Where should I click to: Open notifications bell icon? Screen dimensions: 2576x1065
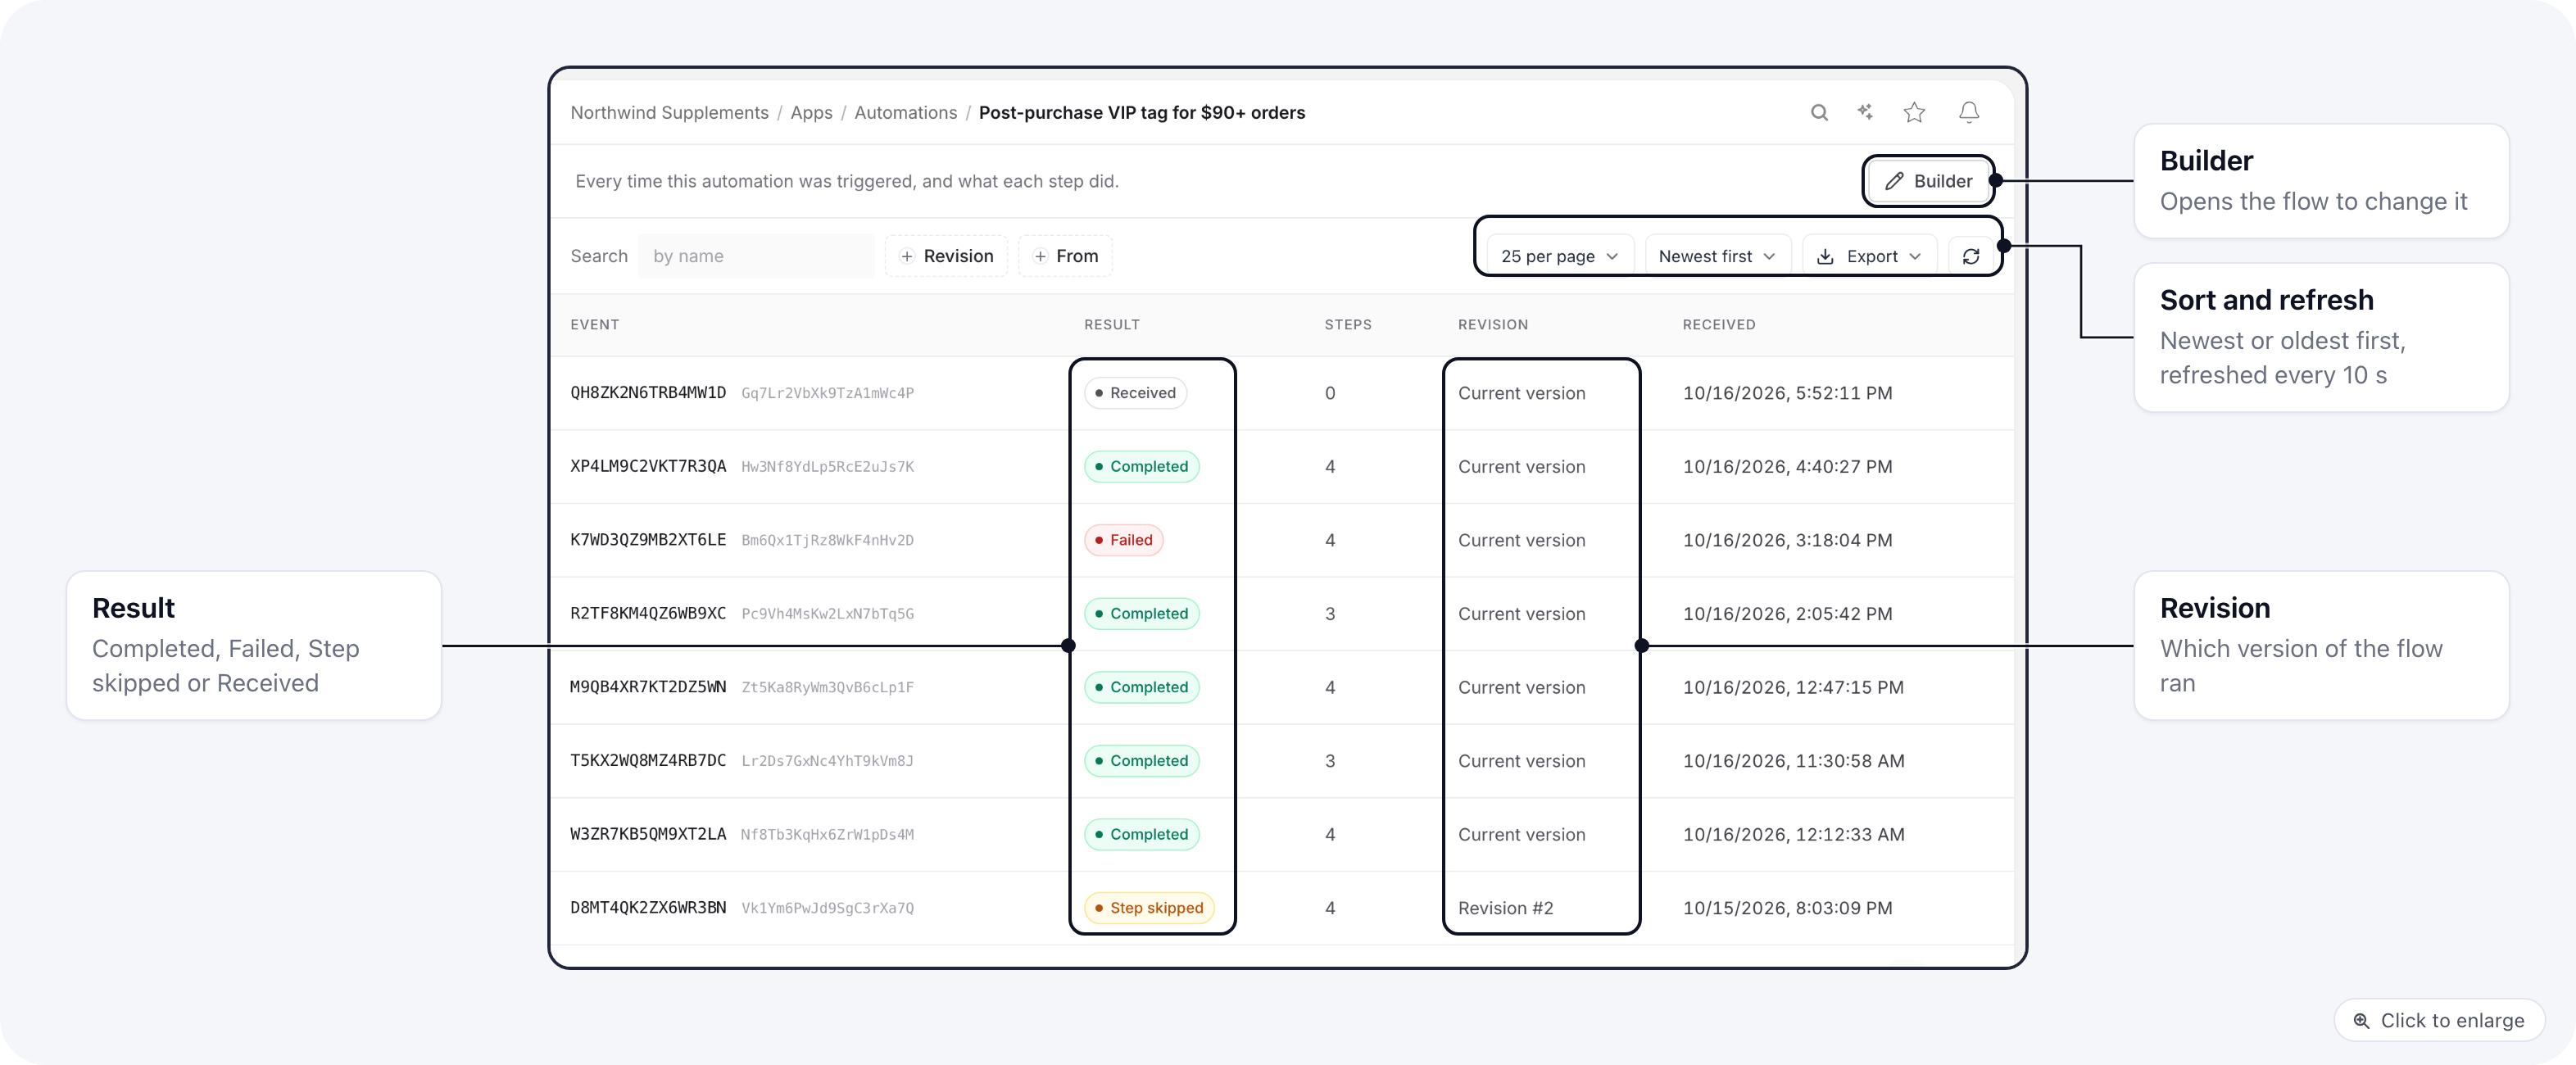tap(1968, 113)
